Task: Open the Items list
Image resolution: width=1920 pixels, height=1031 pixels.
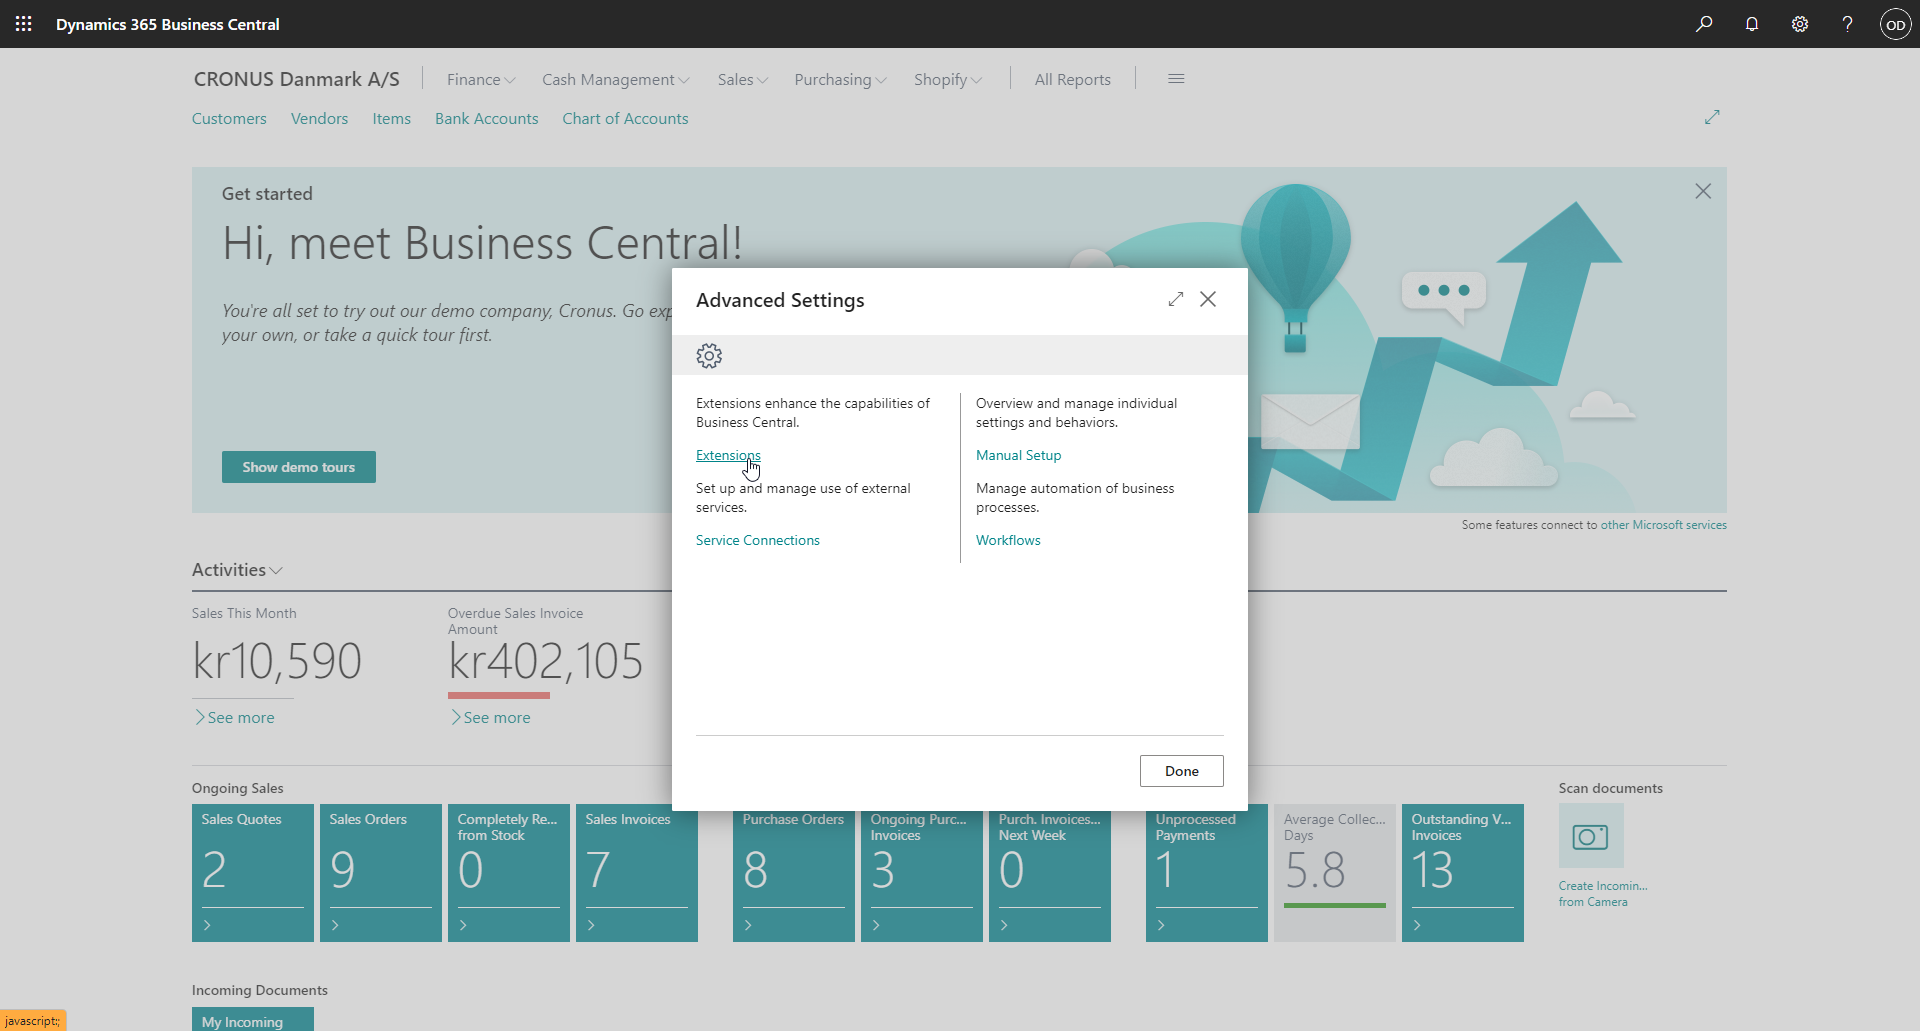Action: (x=391, y=118)
